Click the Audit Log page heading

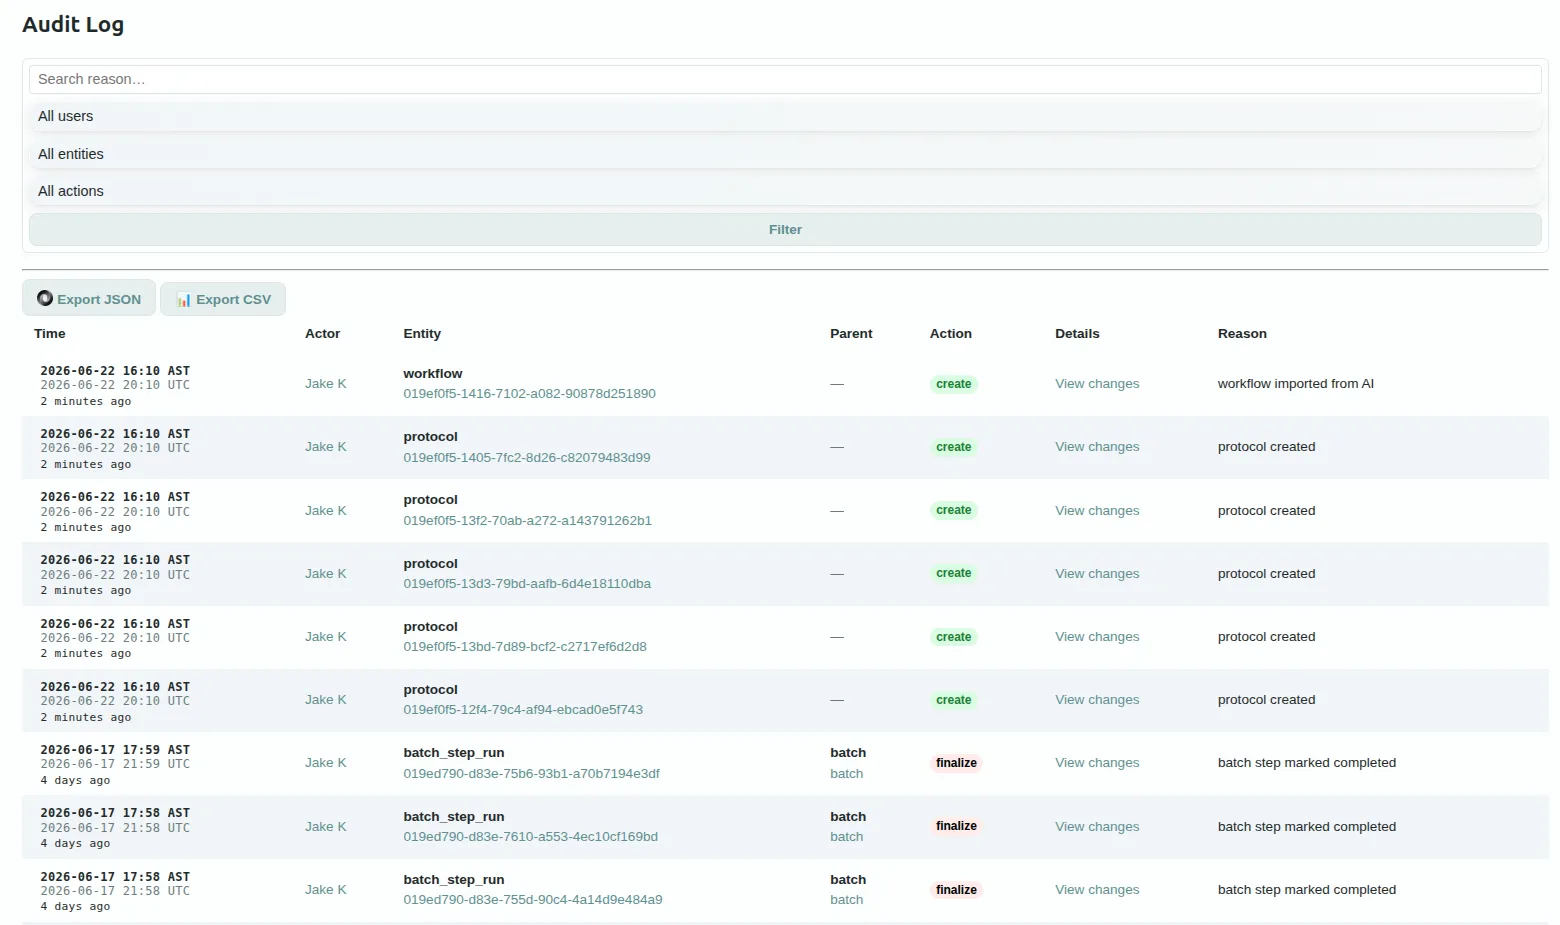pyautogui.click(x=73, y=25)
